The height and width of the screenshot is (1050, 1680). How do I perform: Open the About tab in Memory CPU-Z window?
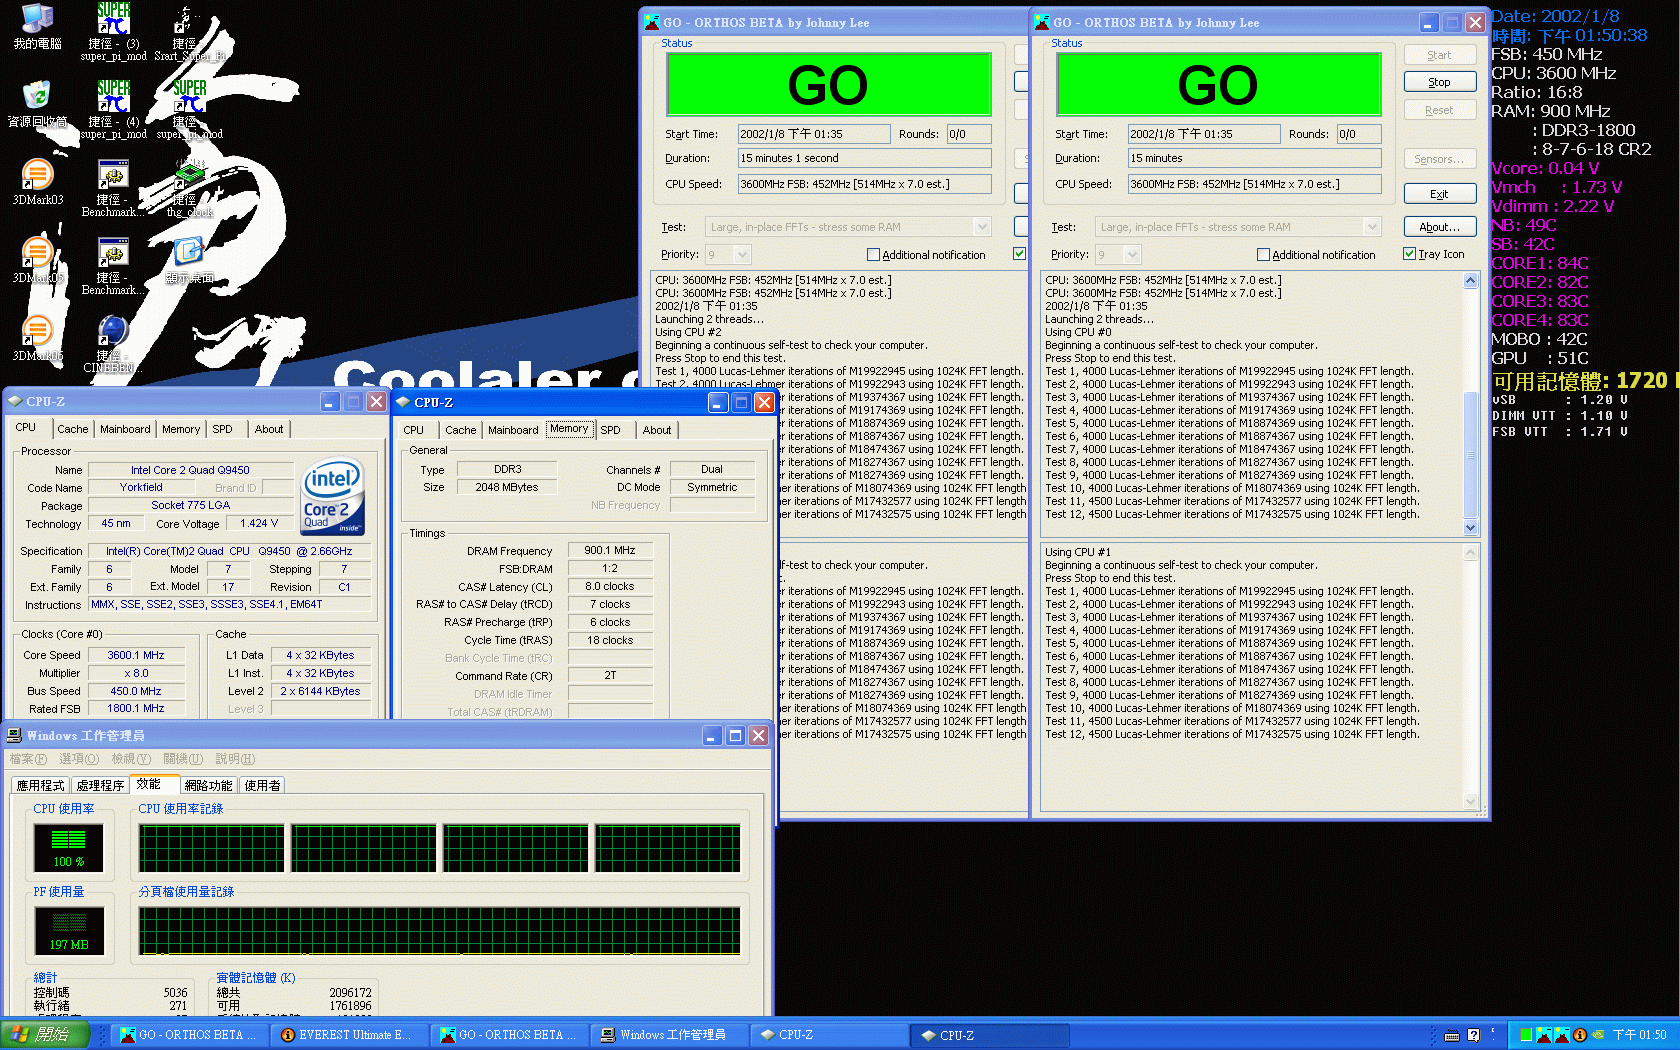[657, 430]
